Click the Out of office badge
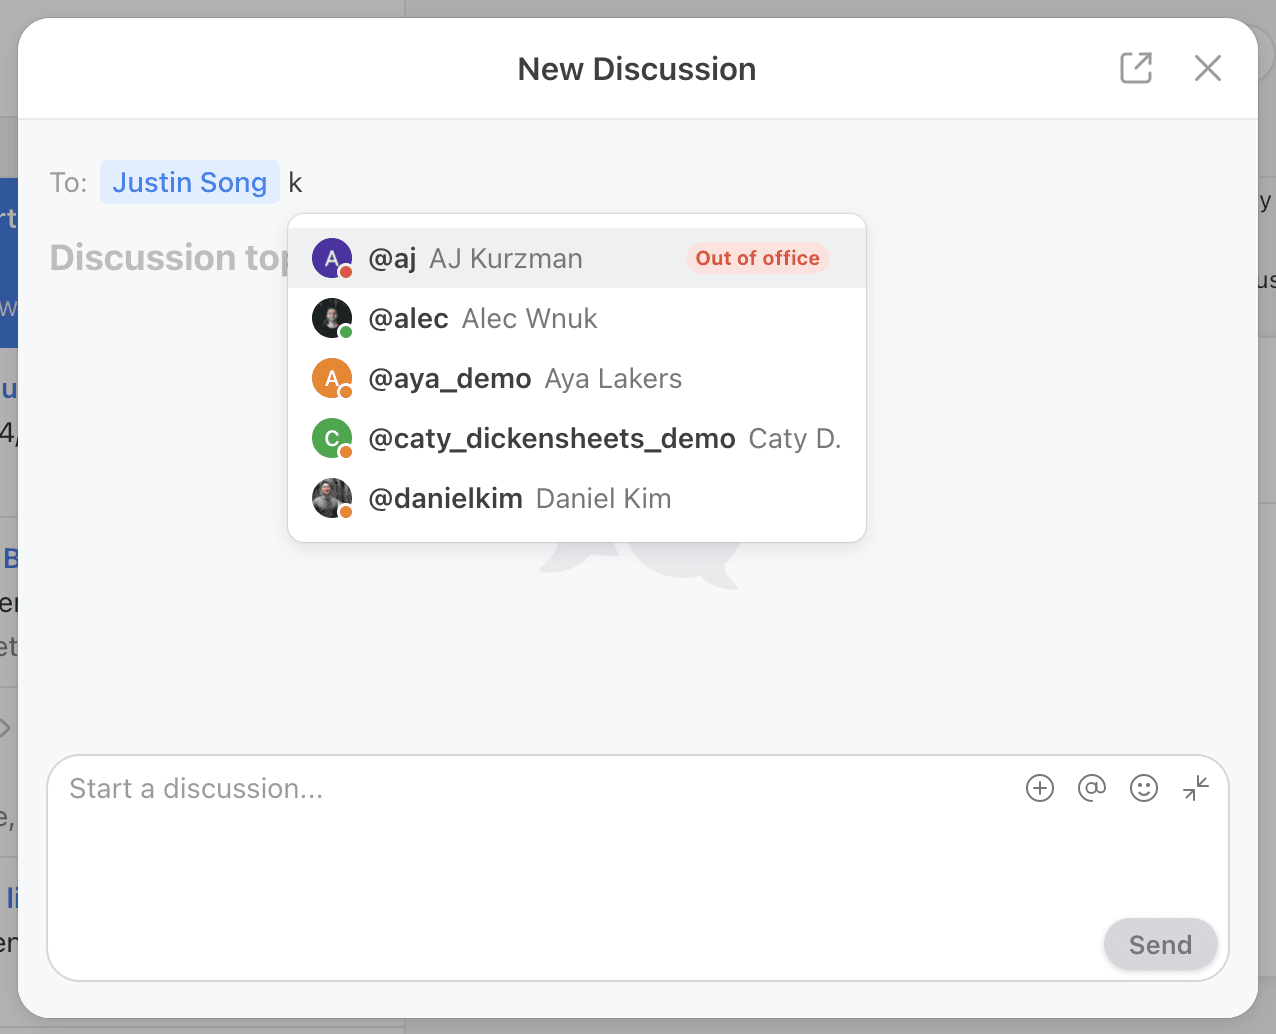Viewport: 1276px width, 1034px height. 757,258
